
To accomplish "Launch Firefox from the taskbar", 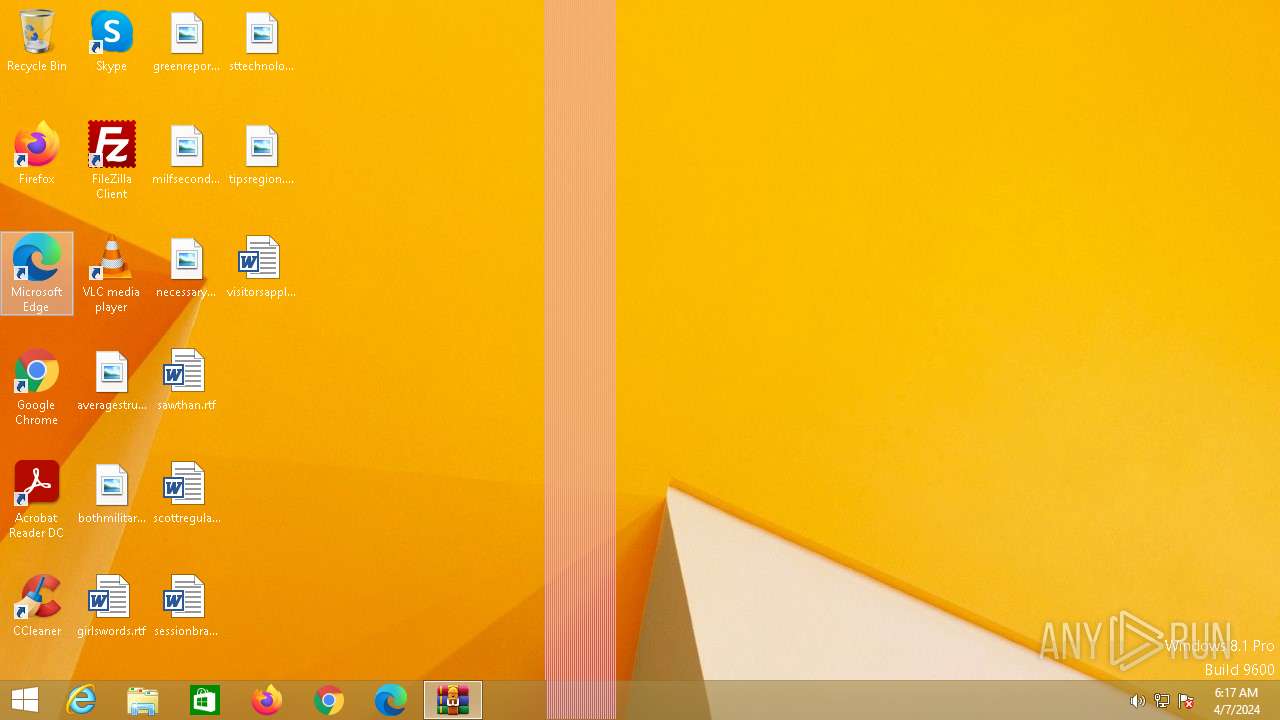I will [x=267, y=700].
